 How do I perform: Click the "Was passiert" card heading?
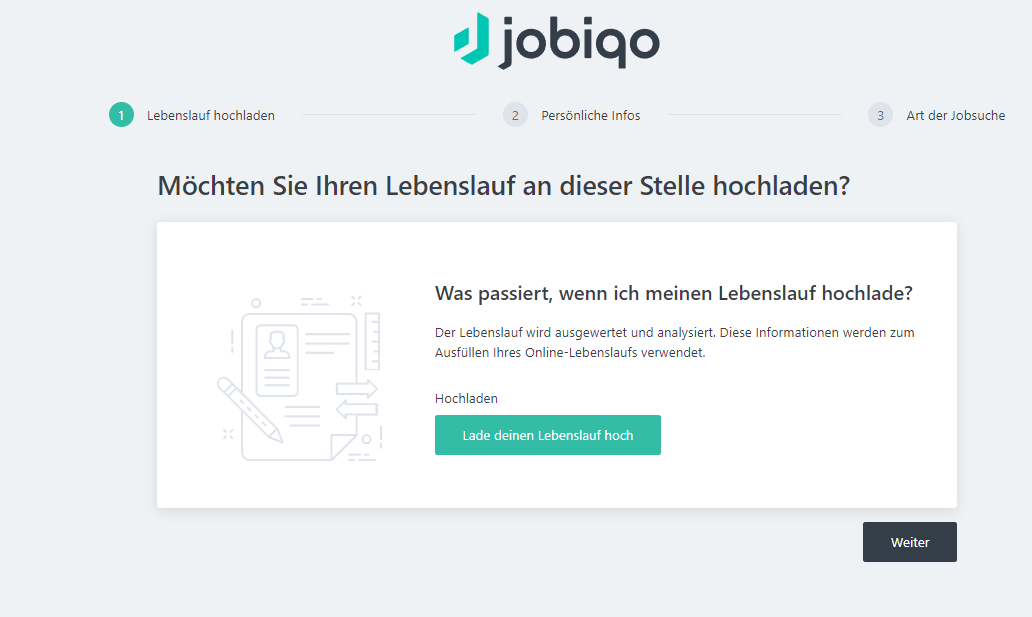point(674,293)
